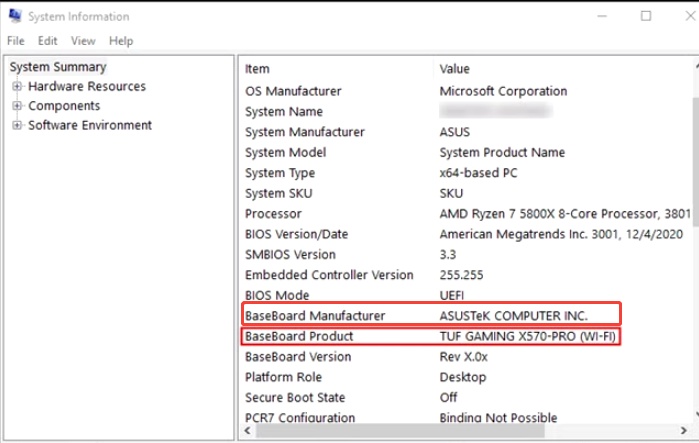
Task: Expand the Software Environment node
Action: tap(16, 125)
